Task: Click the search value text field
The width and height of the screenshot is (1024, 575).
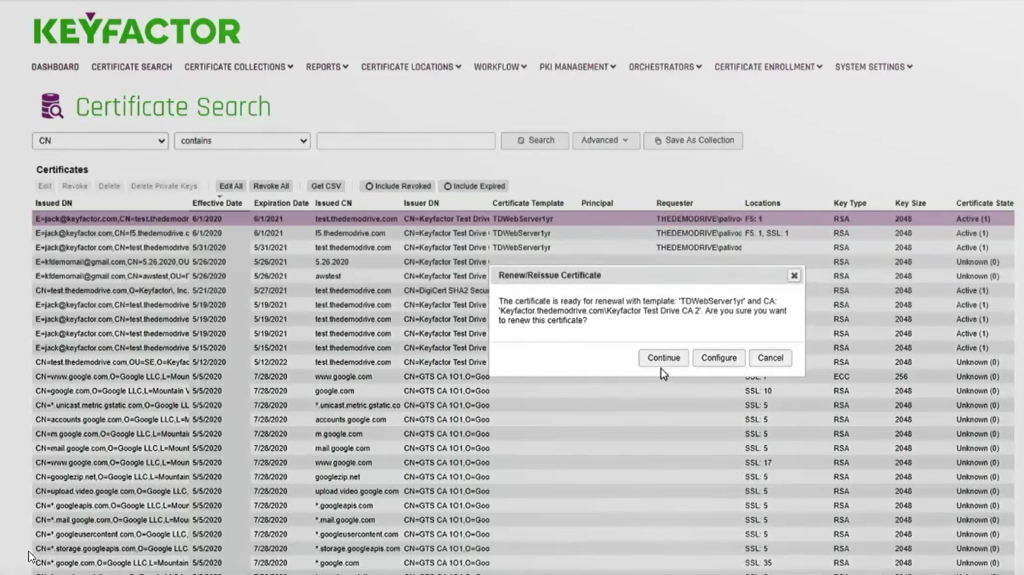Action: click(x=405, y=141)
